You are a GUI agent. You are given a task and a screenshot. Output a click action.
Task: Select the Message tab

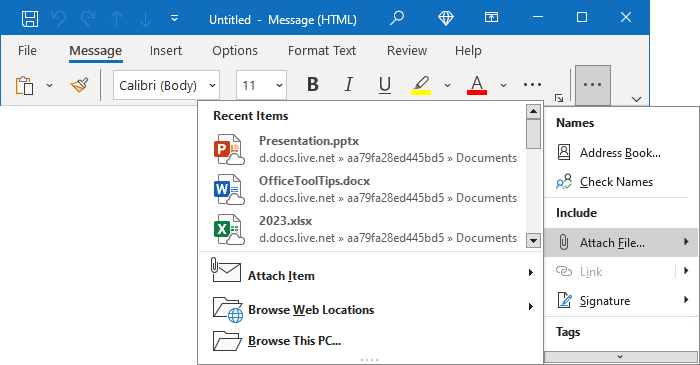tap(96, 50)
